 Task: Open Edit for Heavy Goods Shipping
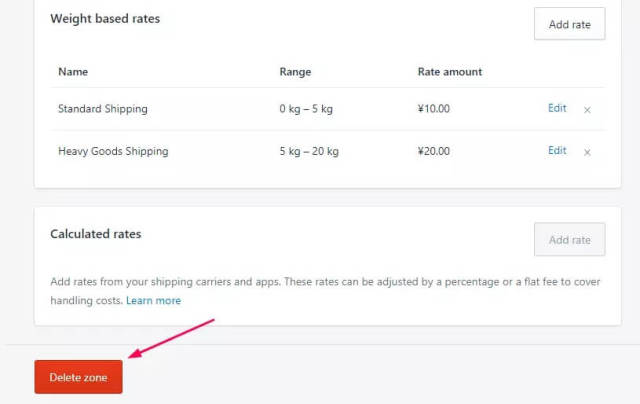point(557,151)
